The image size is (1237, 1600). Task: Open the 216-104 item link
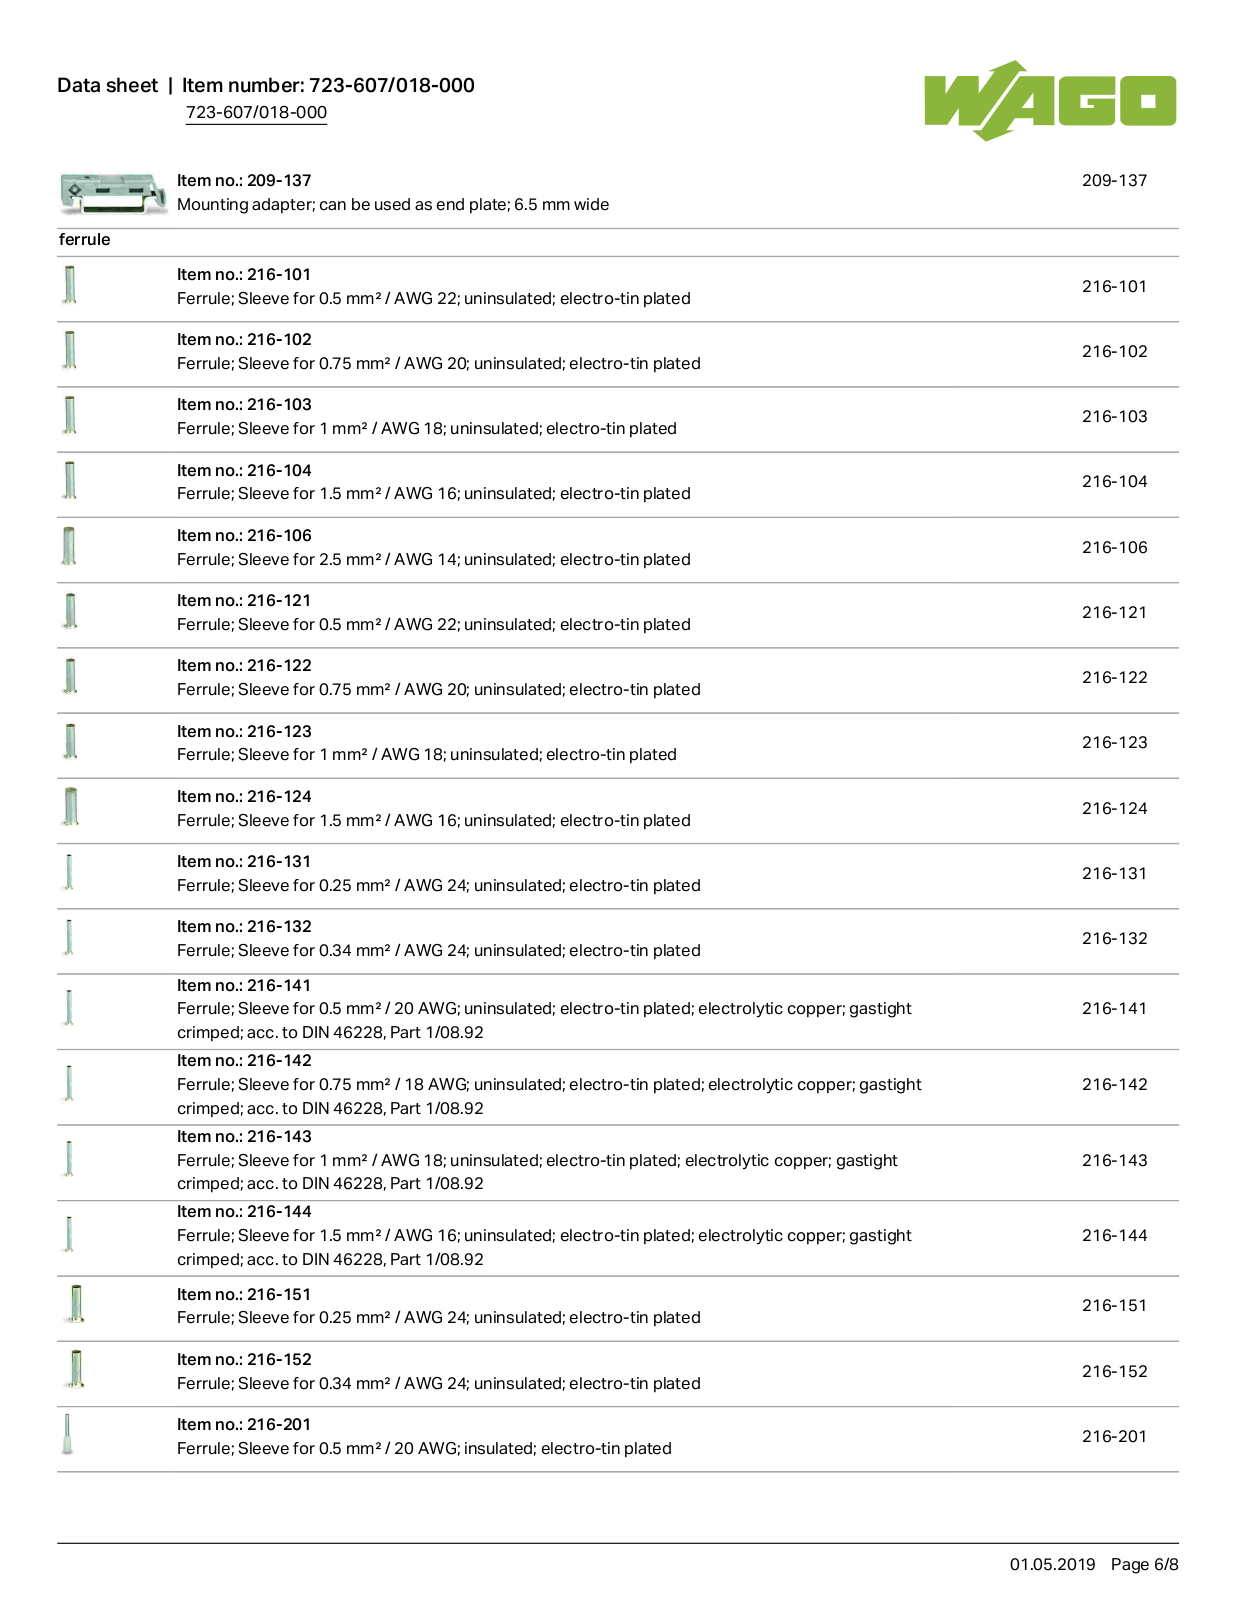coord(1114,481)
